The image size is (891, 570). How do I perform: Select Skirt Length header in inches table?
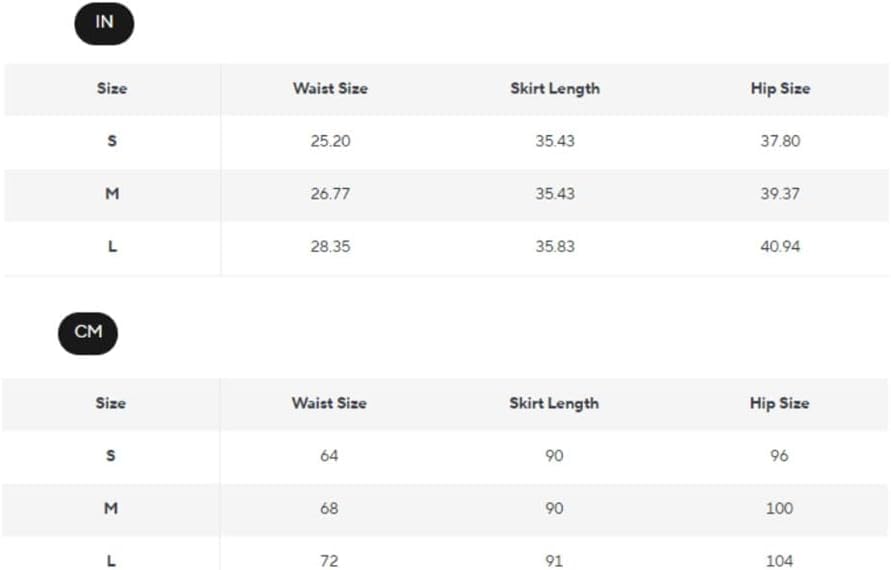click(x=555, y=88)
